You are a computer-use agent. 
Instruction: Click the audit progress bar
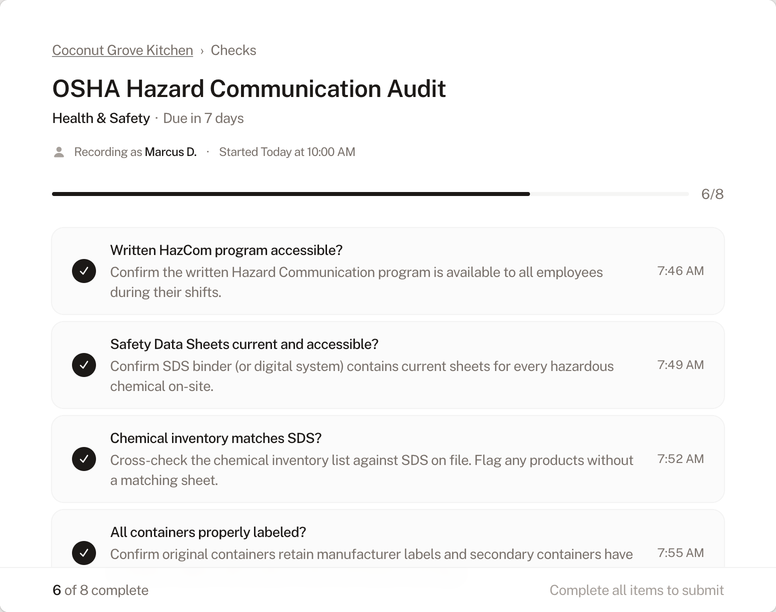370,194
